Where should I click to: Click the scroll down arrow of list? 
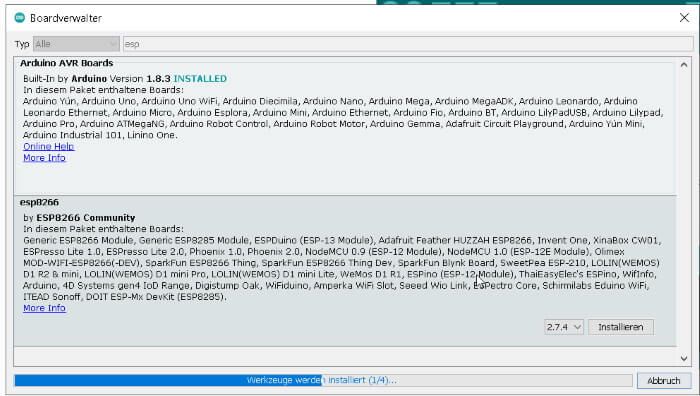point(683,358)
